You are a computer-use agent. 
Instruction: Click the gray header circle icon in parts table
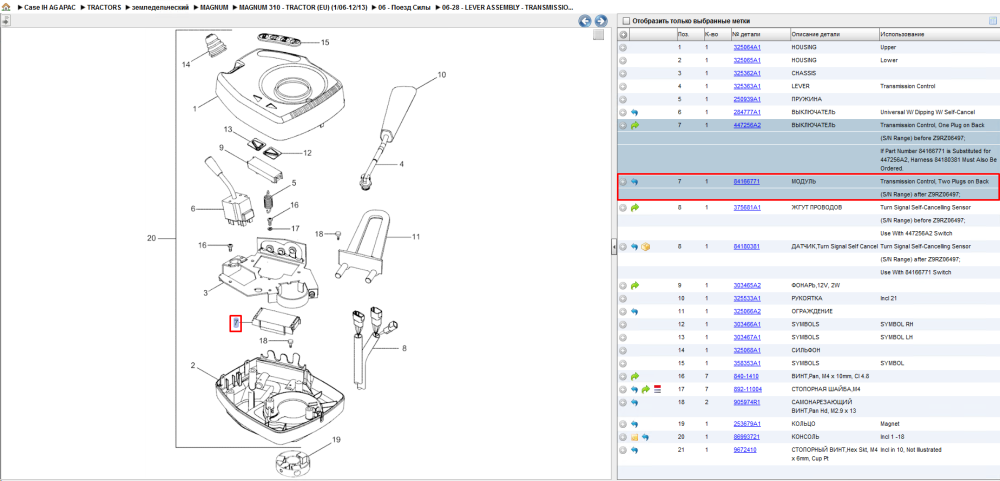[623, 34]
